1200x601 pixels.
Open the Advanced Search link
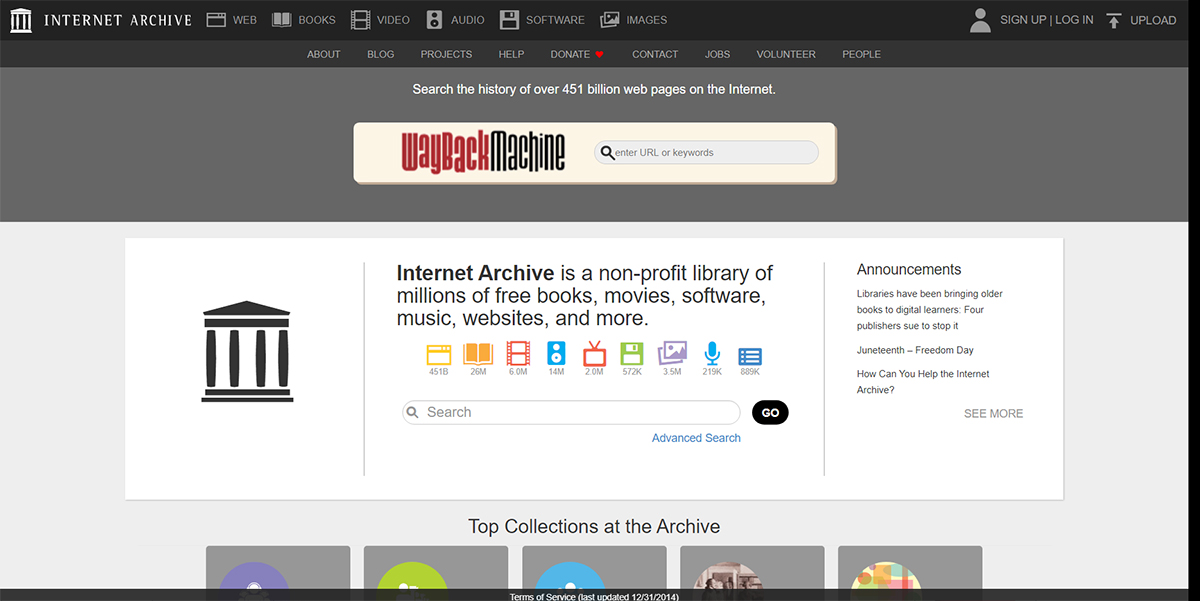pos(696,438)
